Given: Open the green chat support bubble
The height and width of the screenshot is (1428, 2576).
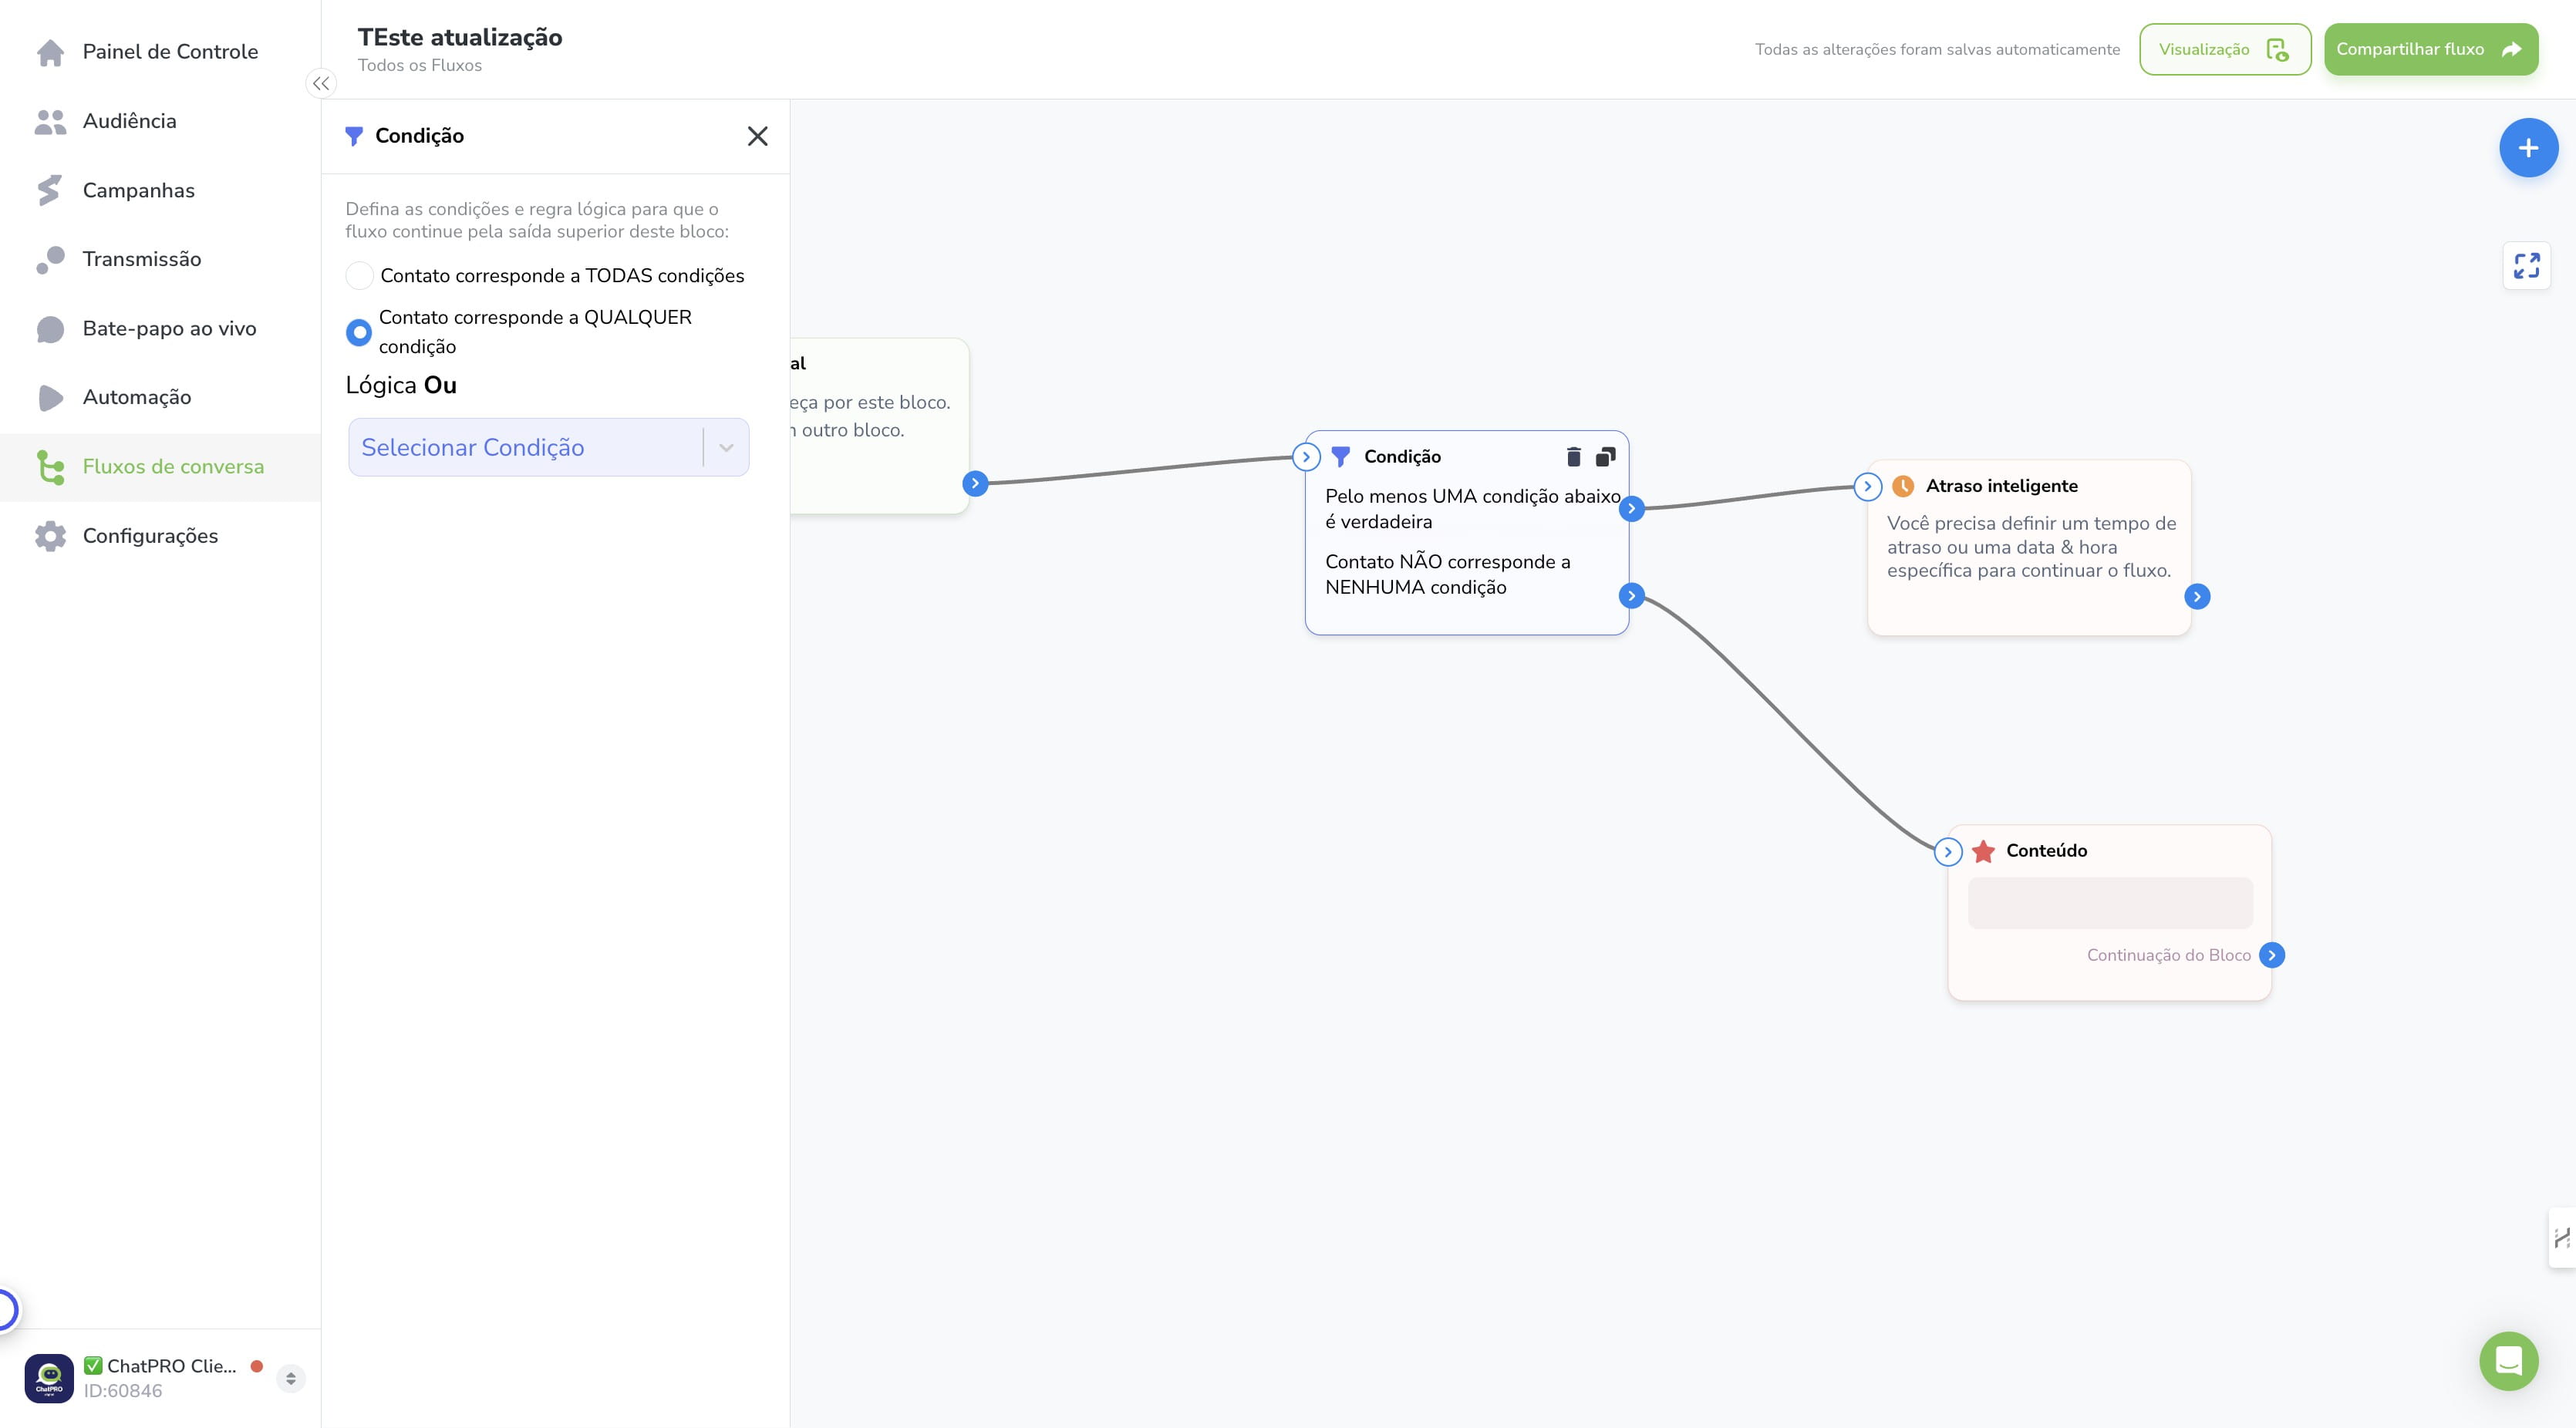Looking at the screenshot, I should click(2508, 1361).
